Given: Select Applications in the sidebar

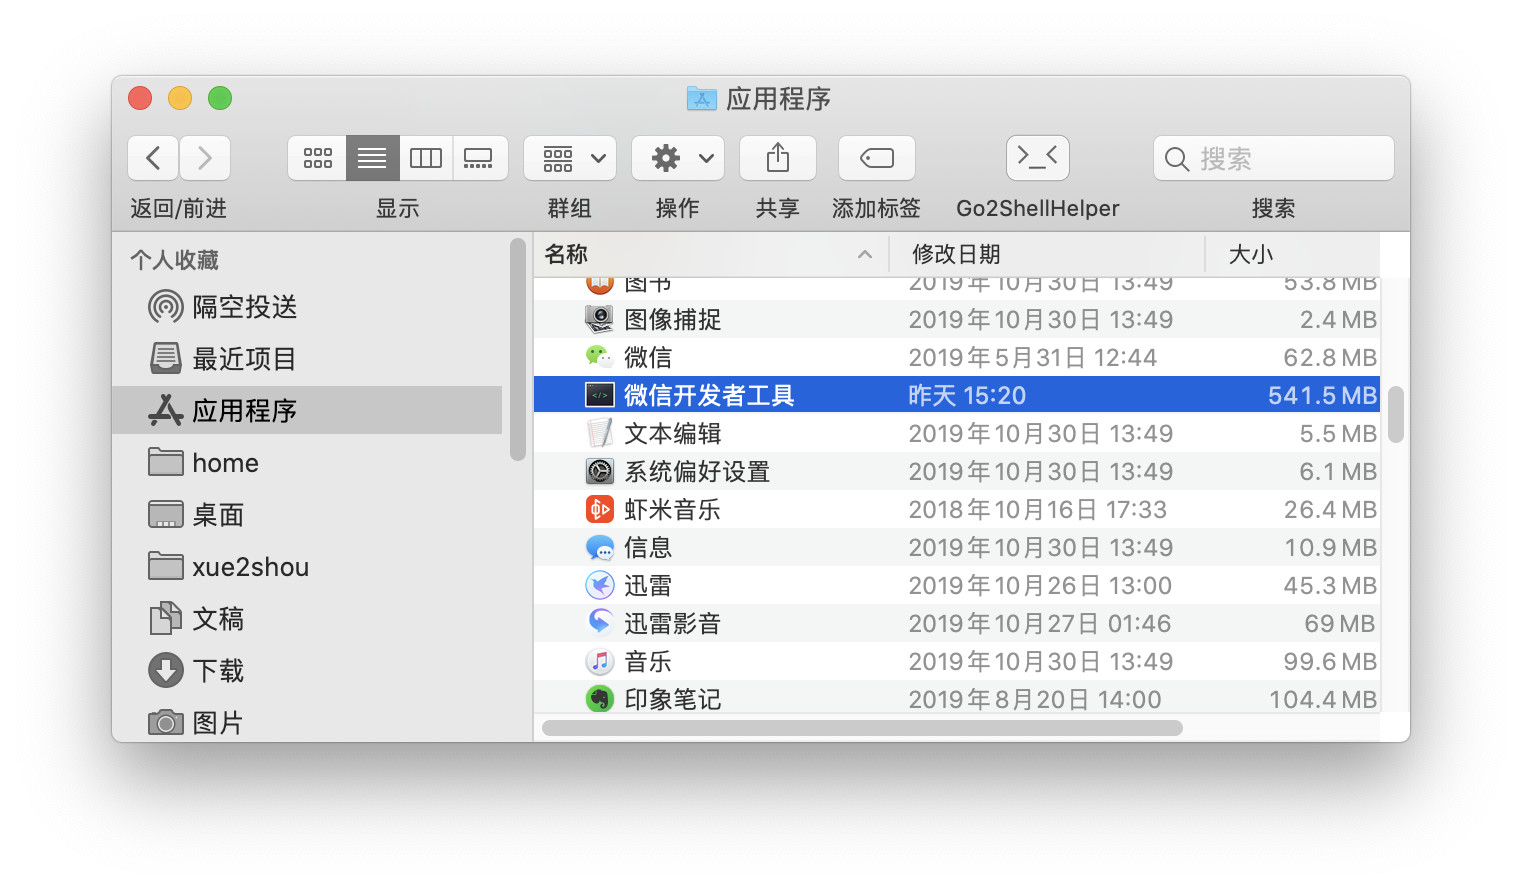Looking at the screenshot, I should tap(307, 410).
